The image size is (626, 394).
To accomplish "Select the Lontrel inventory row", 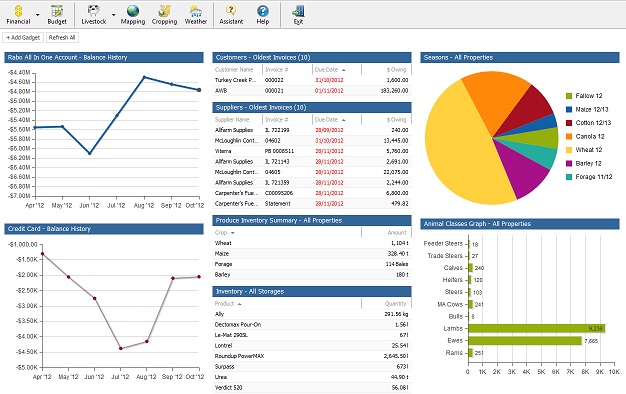I will 312,345.
